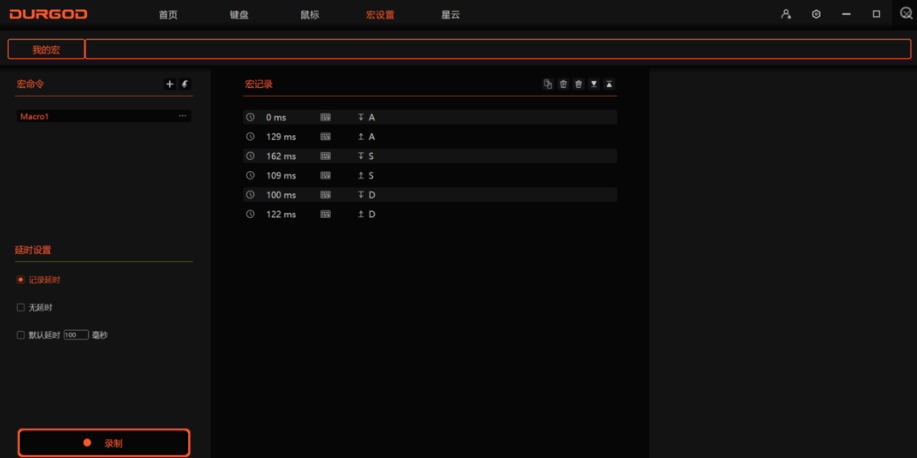Screen dimensions: 917x458
Task: Click the clock icon in the 109 ms row
Action: pos(250,175)
